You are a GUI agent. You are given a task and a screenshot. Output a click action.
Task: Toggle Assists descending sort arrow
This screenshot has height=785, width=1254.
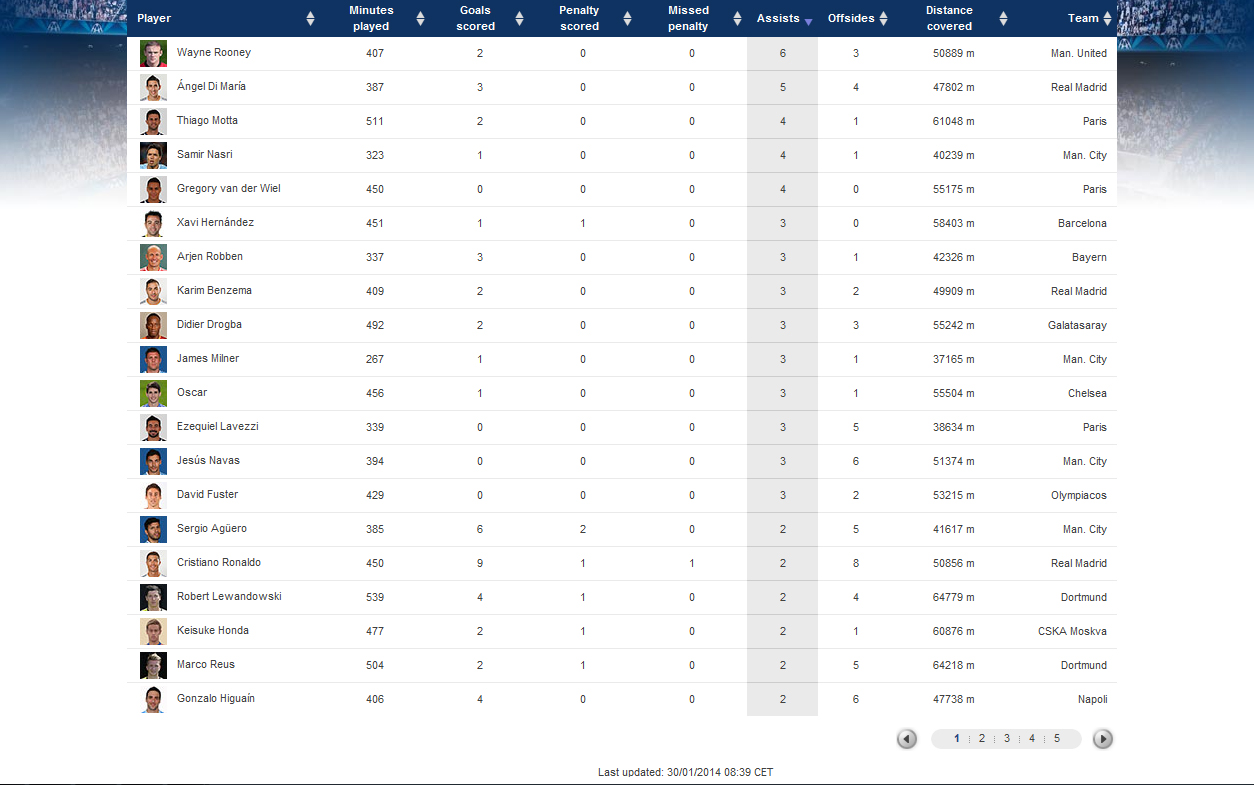point(808,21)
